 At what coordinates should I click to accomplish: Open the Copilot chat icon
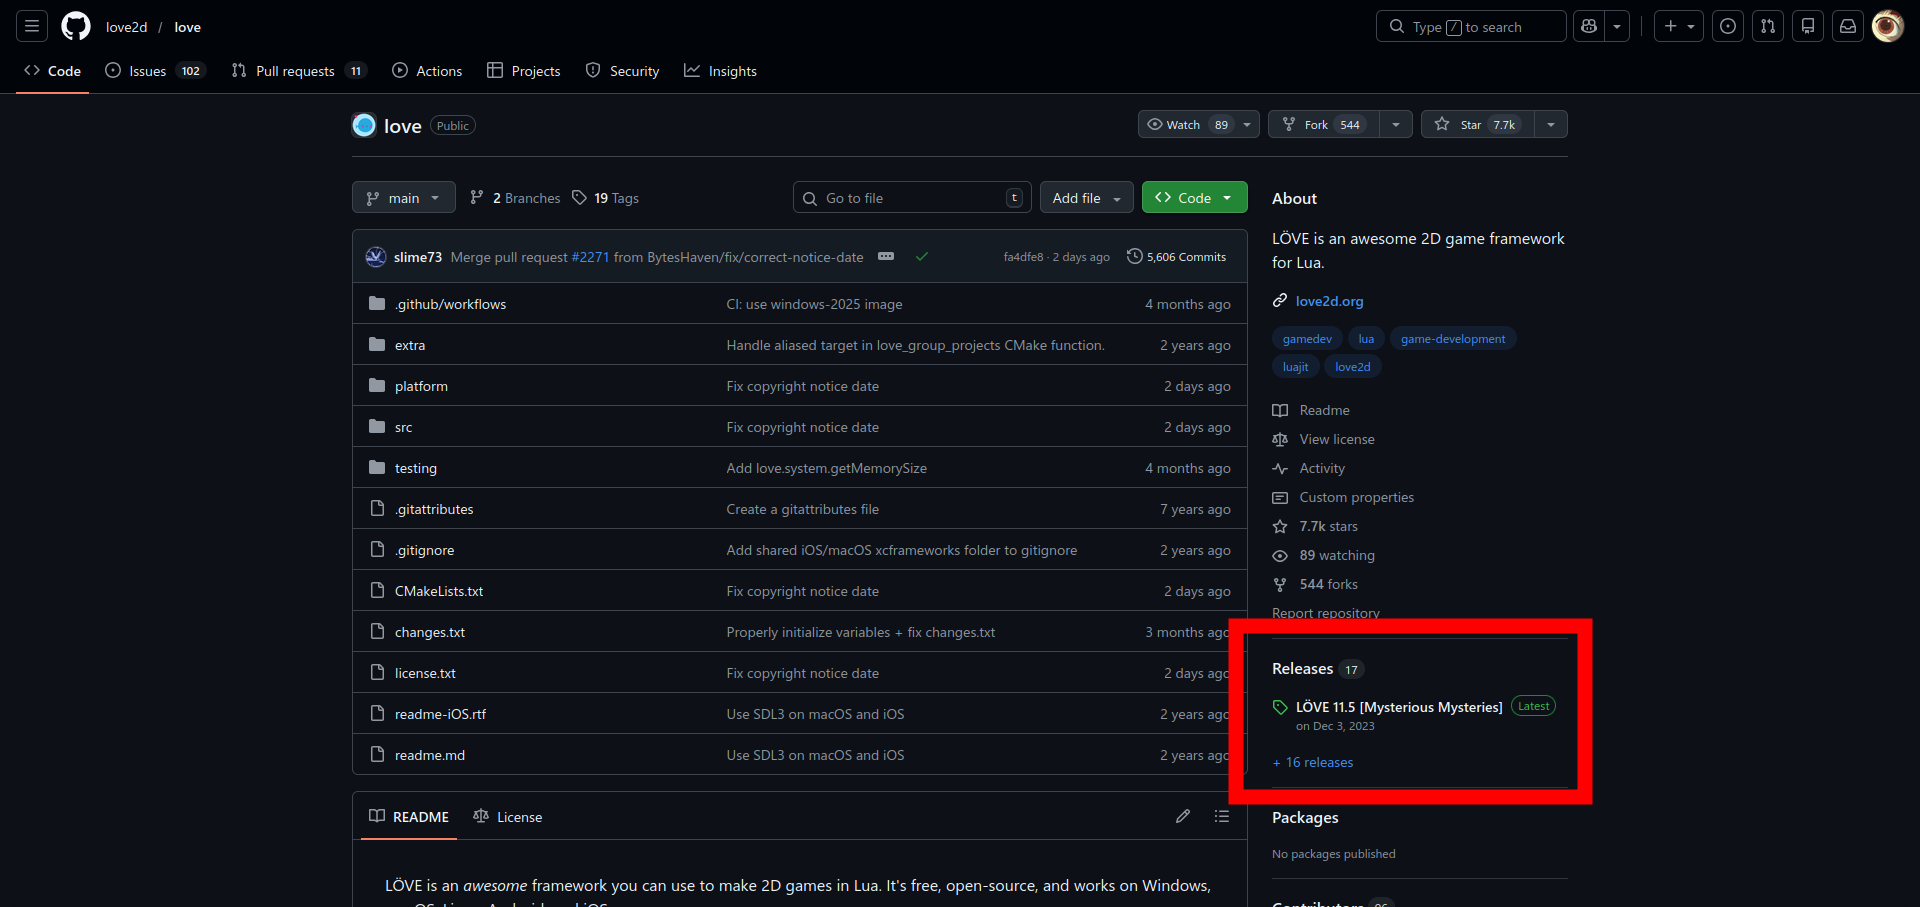coord(1589,27)
